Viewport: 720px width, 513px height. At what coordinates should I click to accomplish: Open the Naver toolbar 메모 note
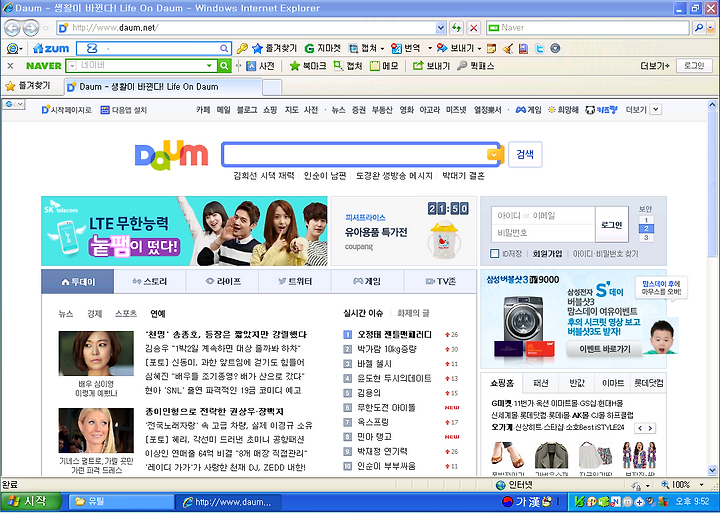pyautogui.click(x=384, y=66)
